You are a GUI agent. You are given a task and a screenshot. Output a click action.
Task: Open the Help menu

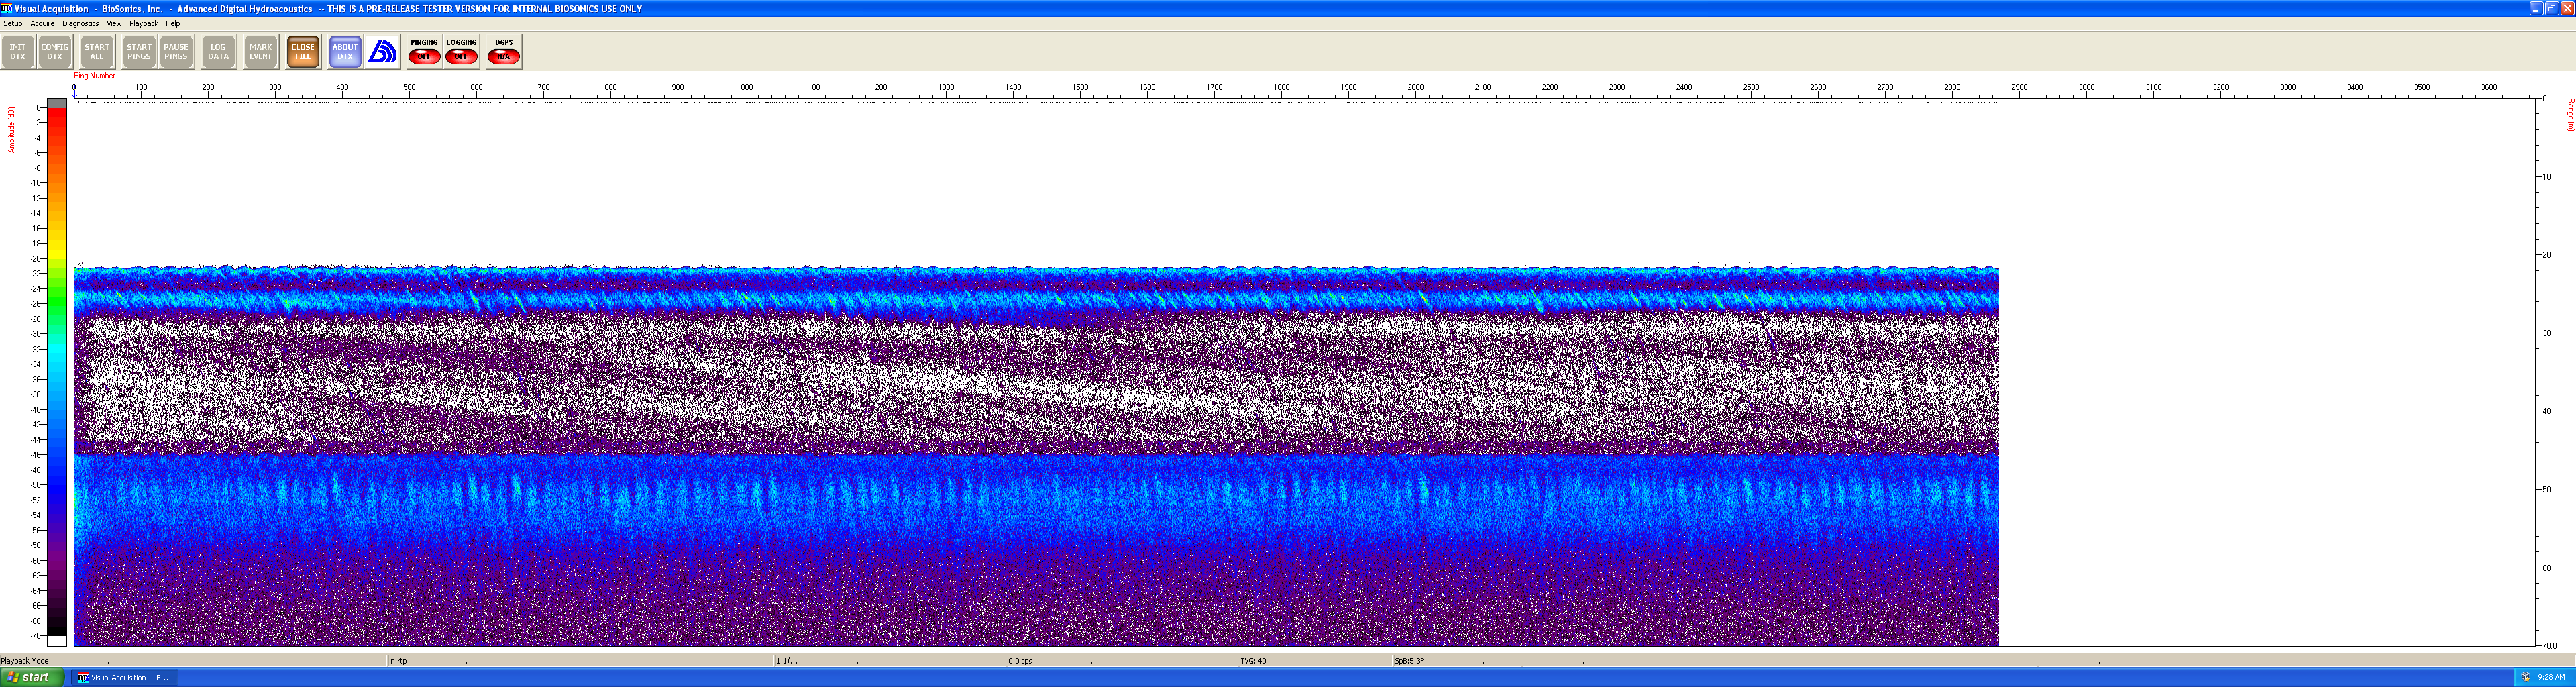pos(172,23)
